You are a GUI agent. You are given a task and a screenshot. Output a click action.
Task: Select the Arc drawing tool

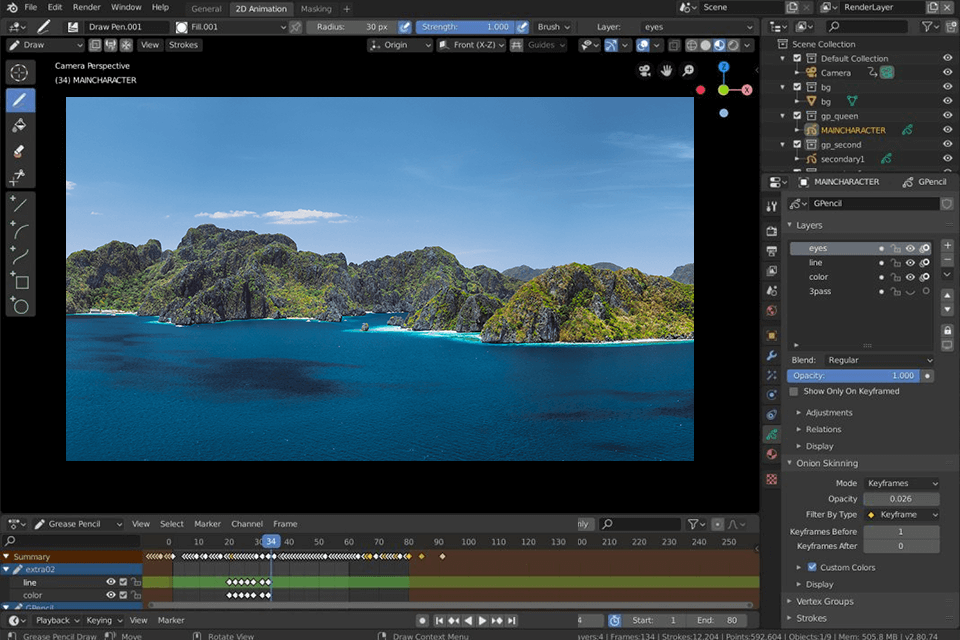click(x=20, y=231)
